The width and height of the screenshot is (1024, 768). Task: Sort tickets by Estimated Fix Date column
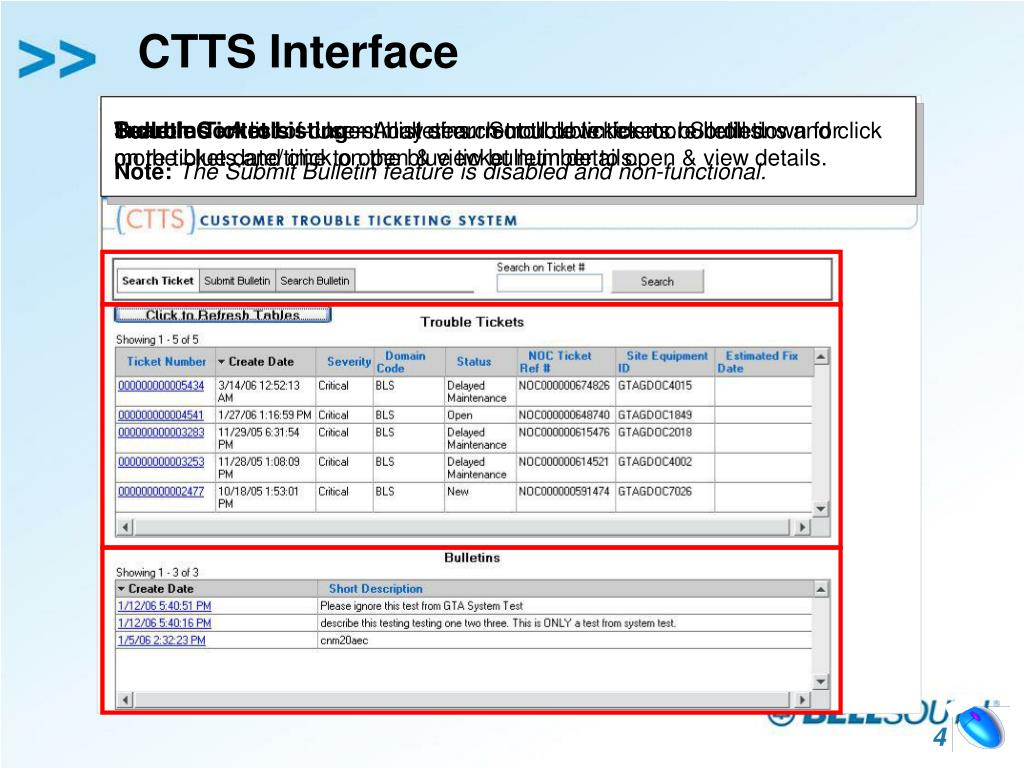point(758,362)
